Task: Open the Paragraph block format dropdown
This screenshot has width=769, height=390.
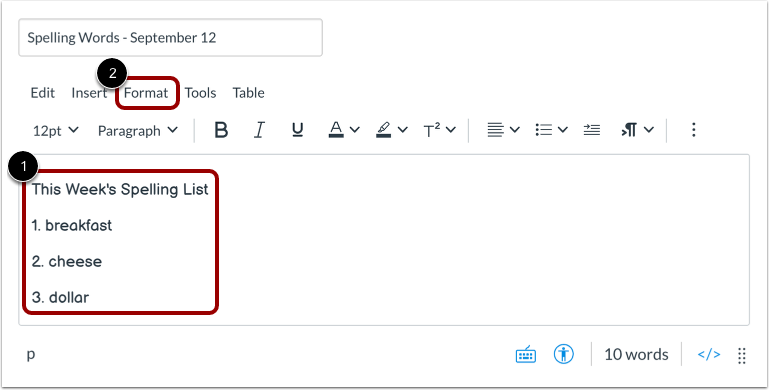Action: click(138, 130)
